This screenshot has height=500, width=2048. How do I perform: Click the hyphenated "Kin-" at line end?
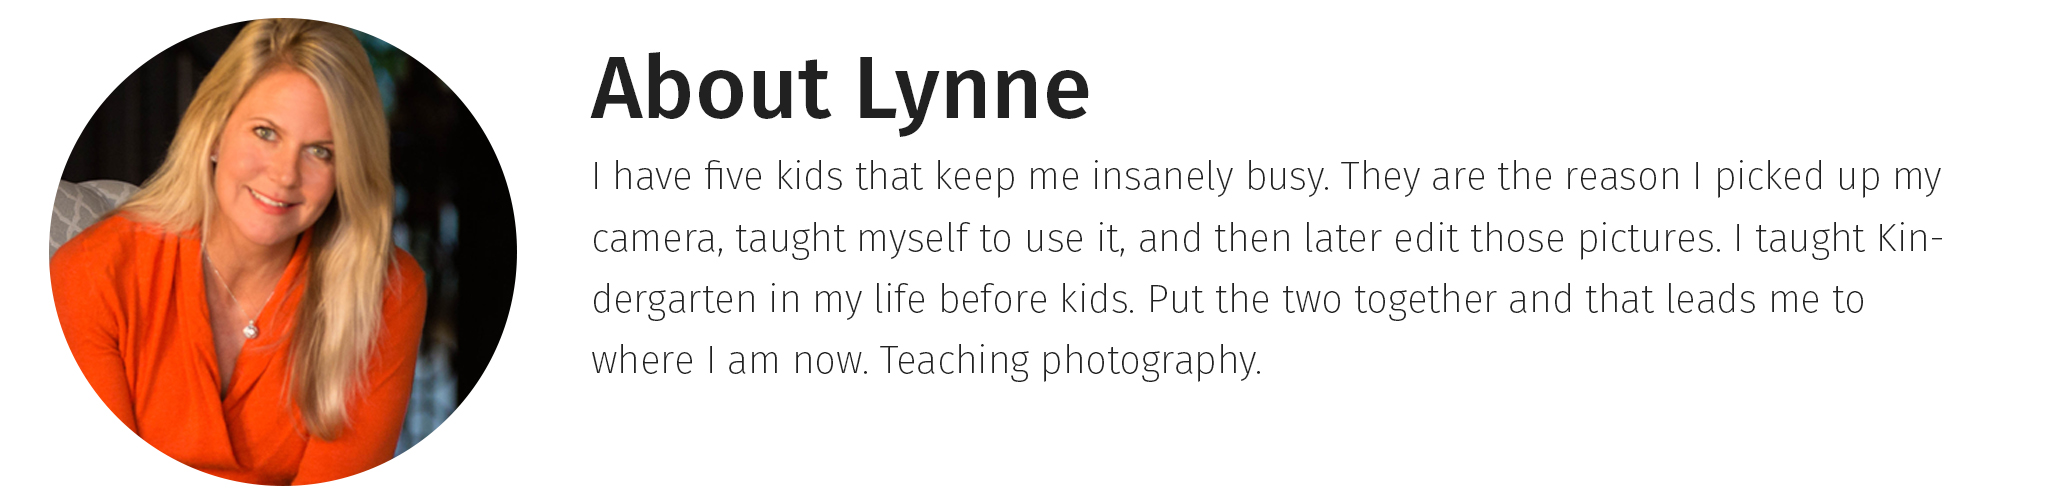(x=1910, y=238)
